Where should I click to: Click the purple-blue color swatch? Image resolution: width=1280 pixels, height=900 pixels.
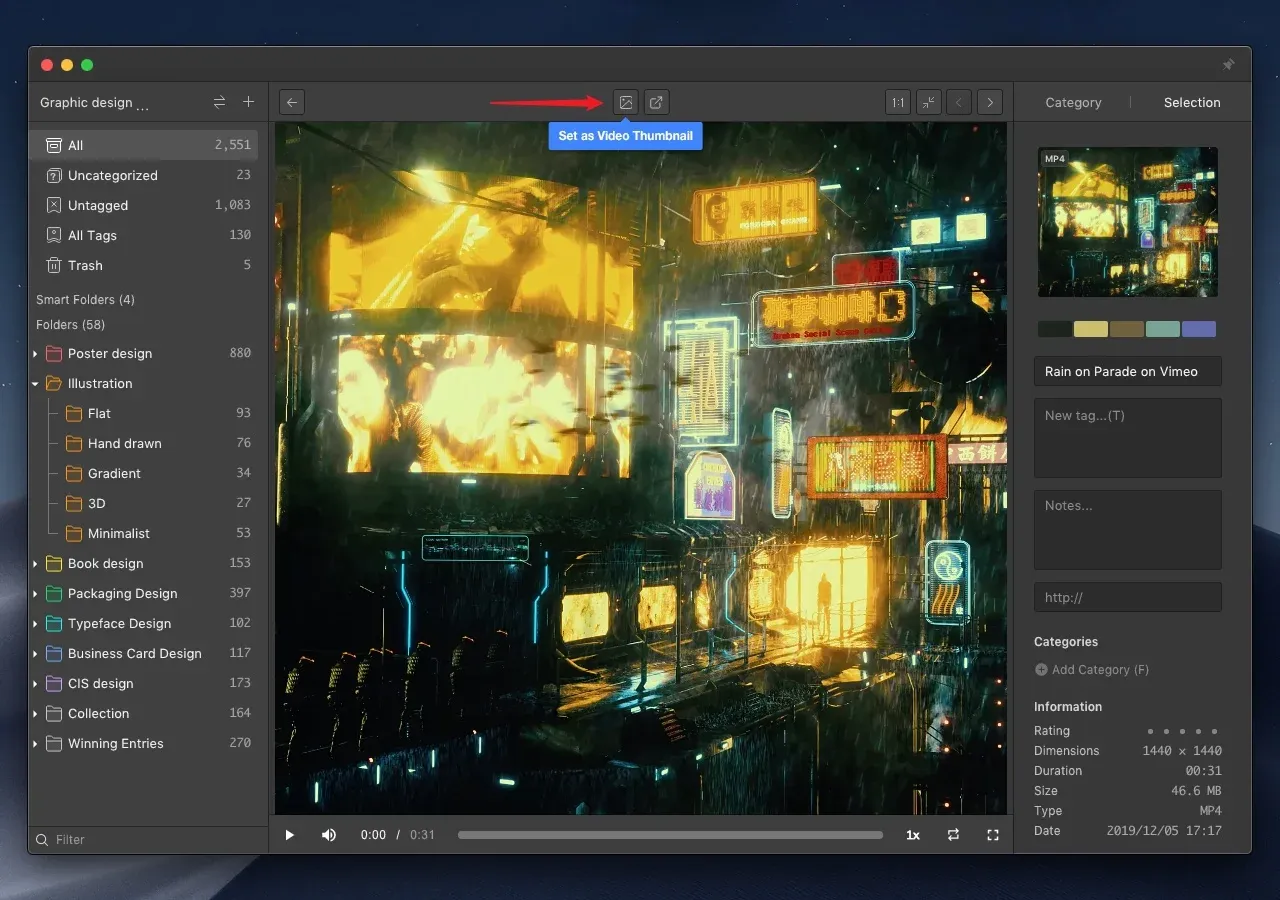point(1199,329)
